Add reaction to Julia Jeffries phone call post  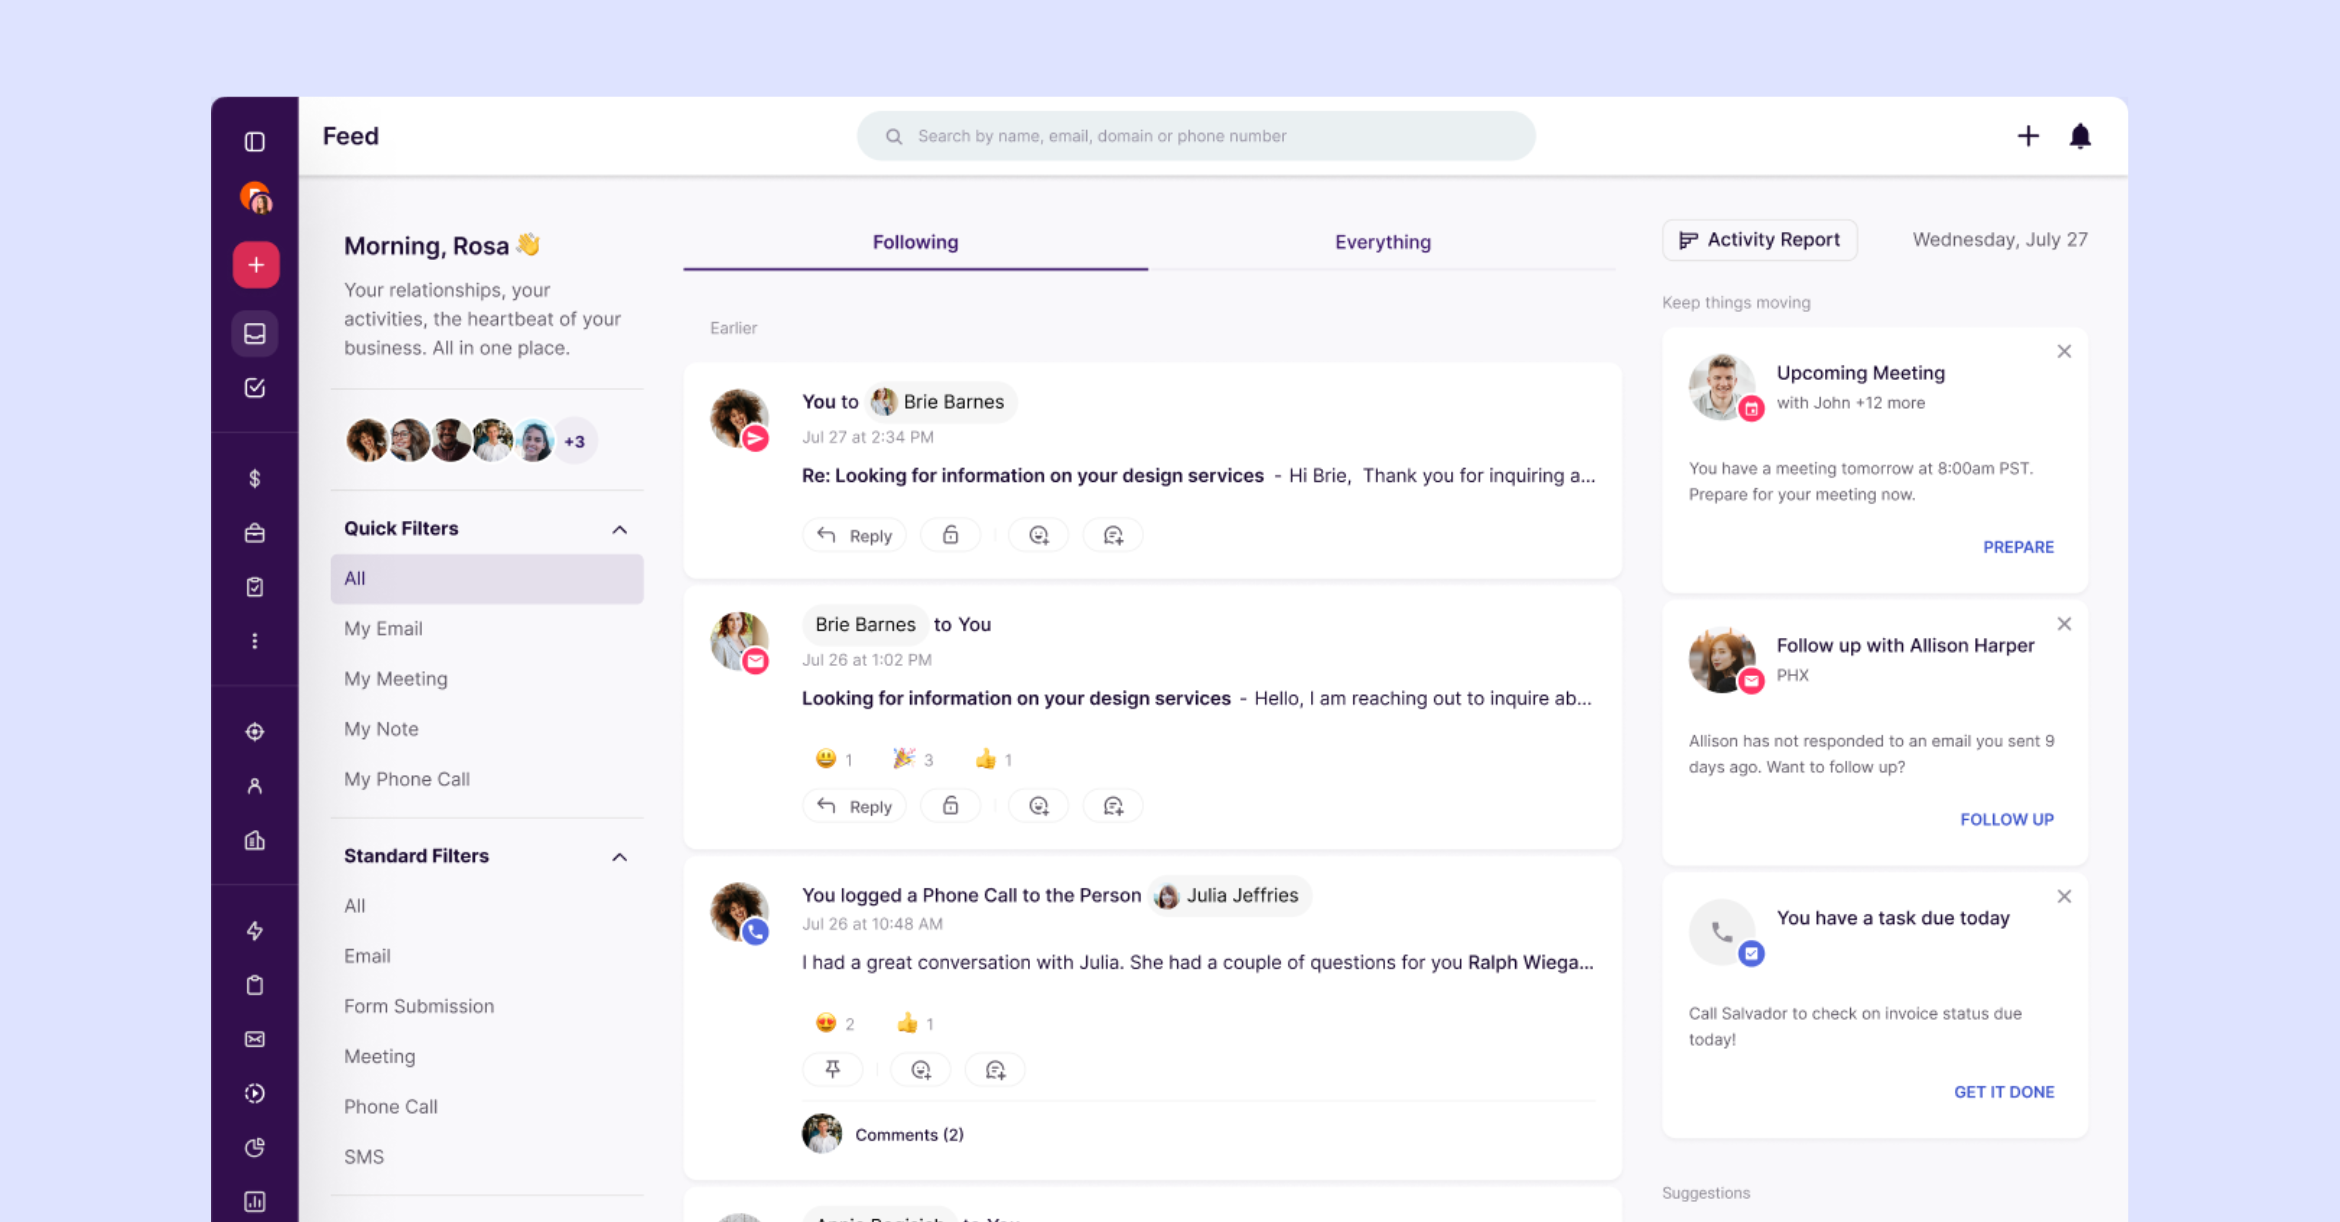click(x=921, y=1070)
